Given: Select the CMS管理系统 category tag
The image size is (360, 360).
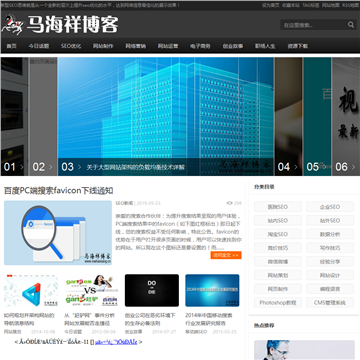Looking at the screenshot, I should pyautogui.click(x=330, y=303).
